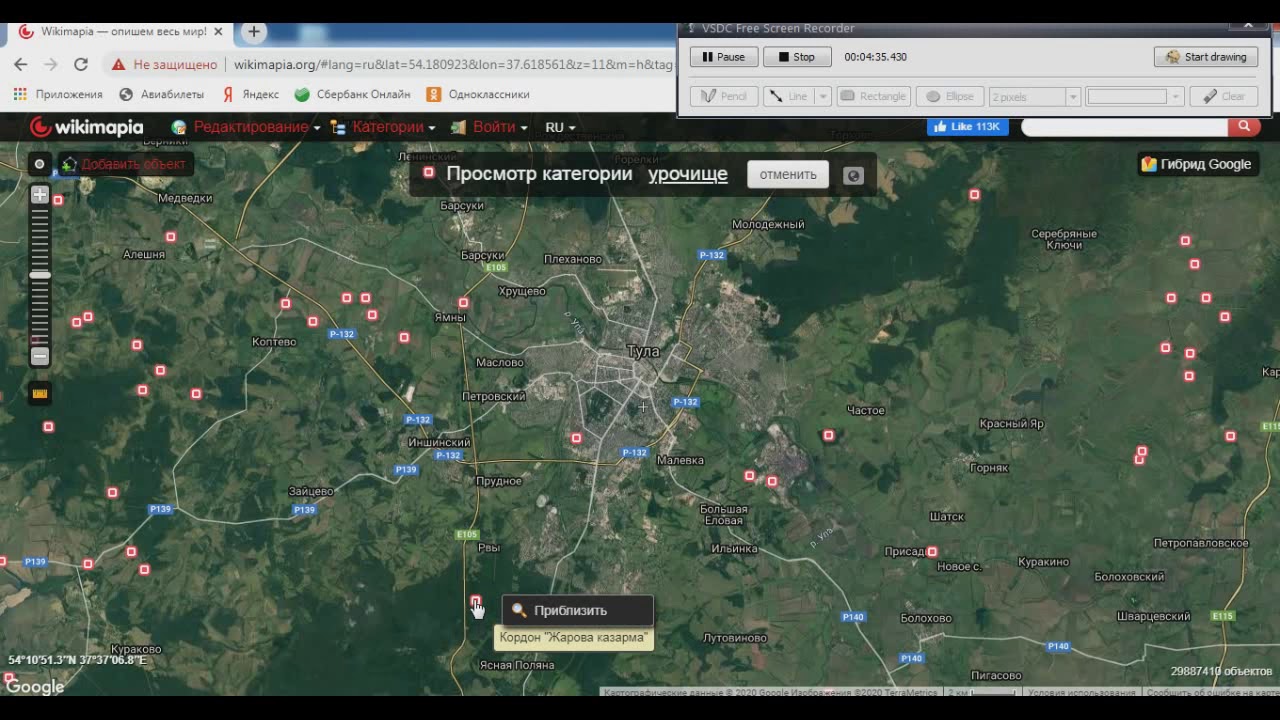Click the отменить button
Viewport: 1280px width, 720px height.
[788, 174]
